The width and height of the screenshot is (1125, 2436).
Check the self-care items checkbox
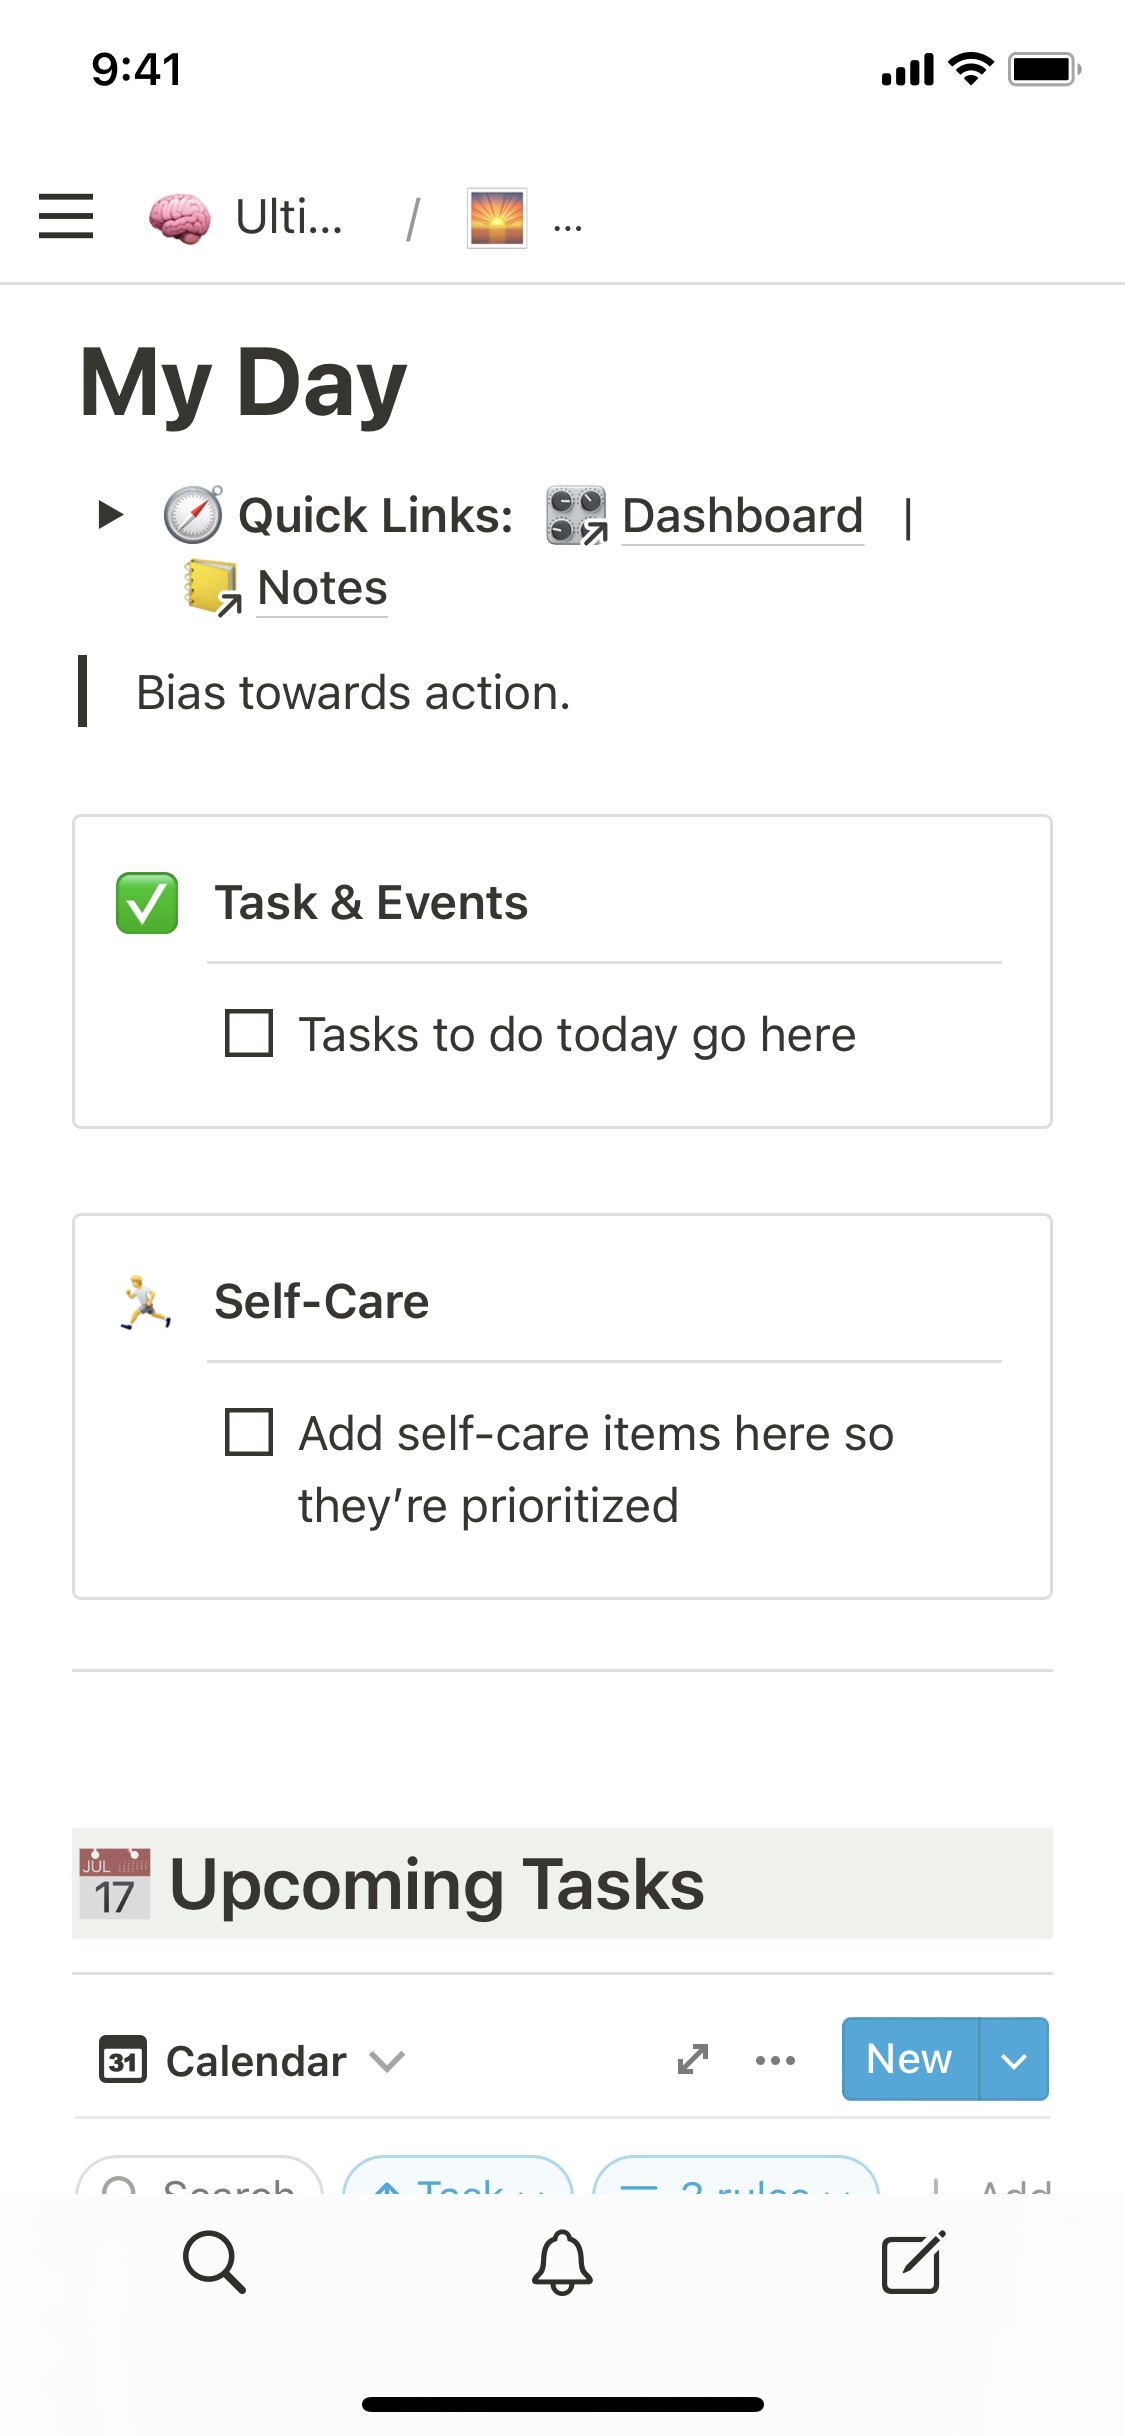[x=249, y=1432]
